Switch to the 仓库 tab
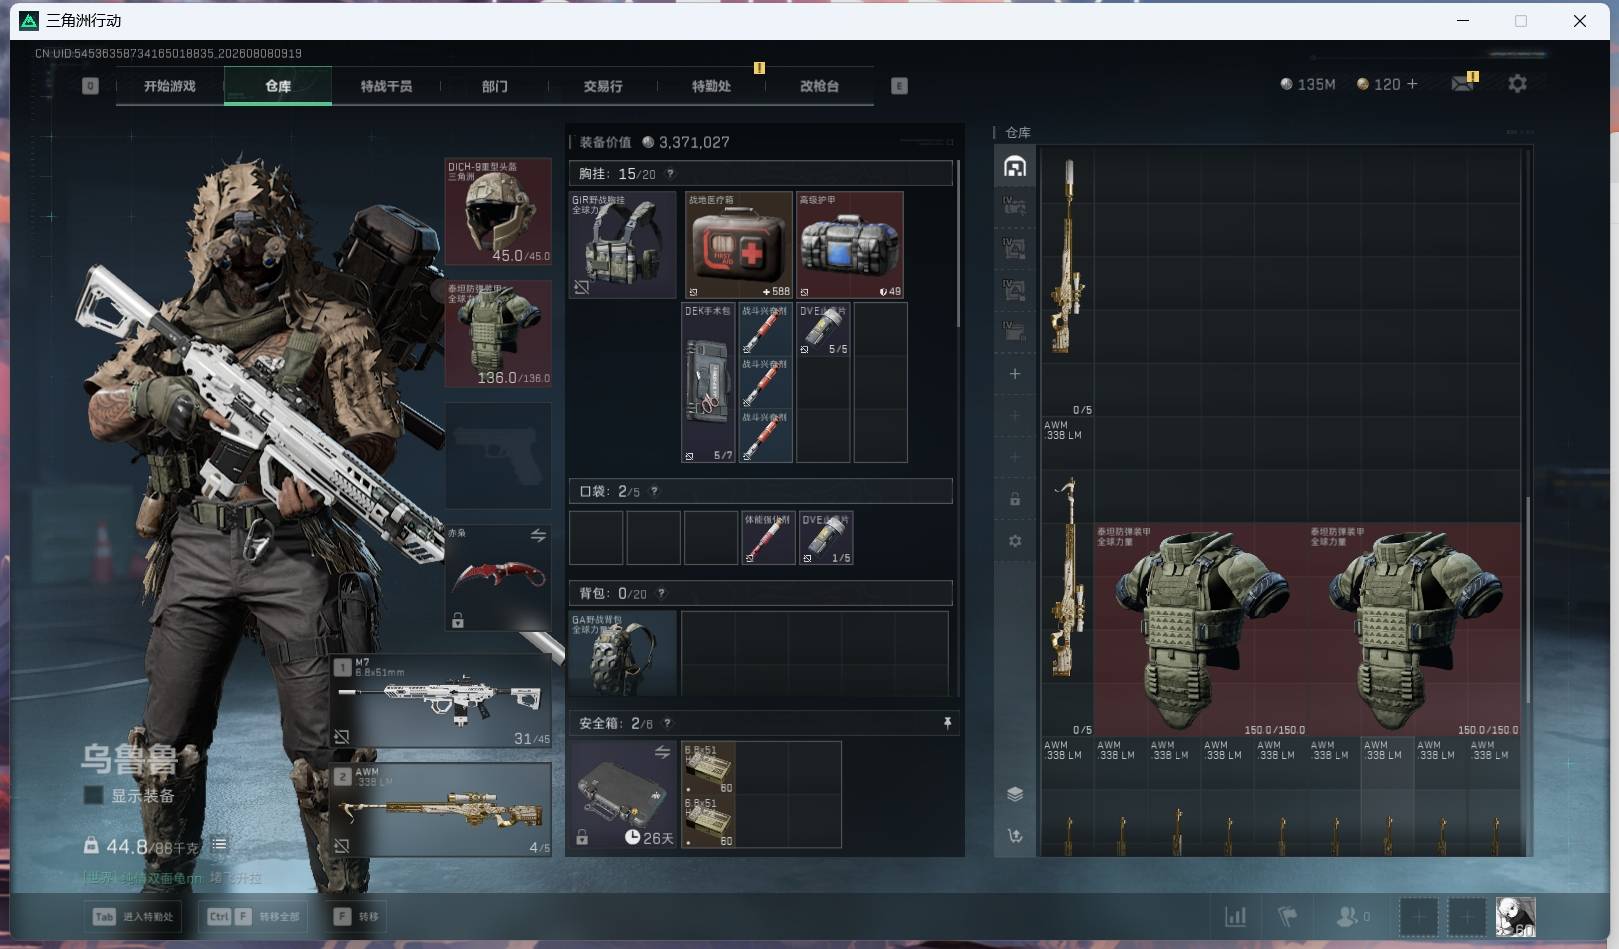The height and width of the screenshot is (949, 1619). point(278,86)
